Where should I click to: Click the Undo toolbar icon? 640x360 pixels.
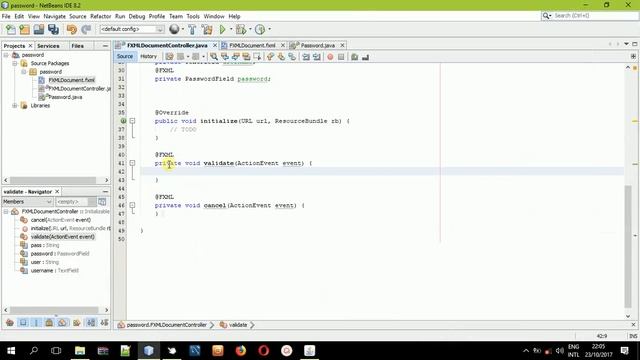[x=72, y=29]
